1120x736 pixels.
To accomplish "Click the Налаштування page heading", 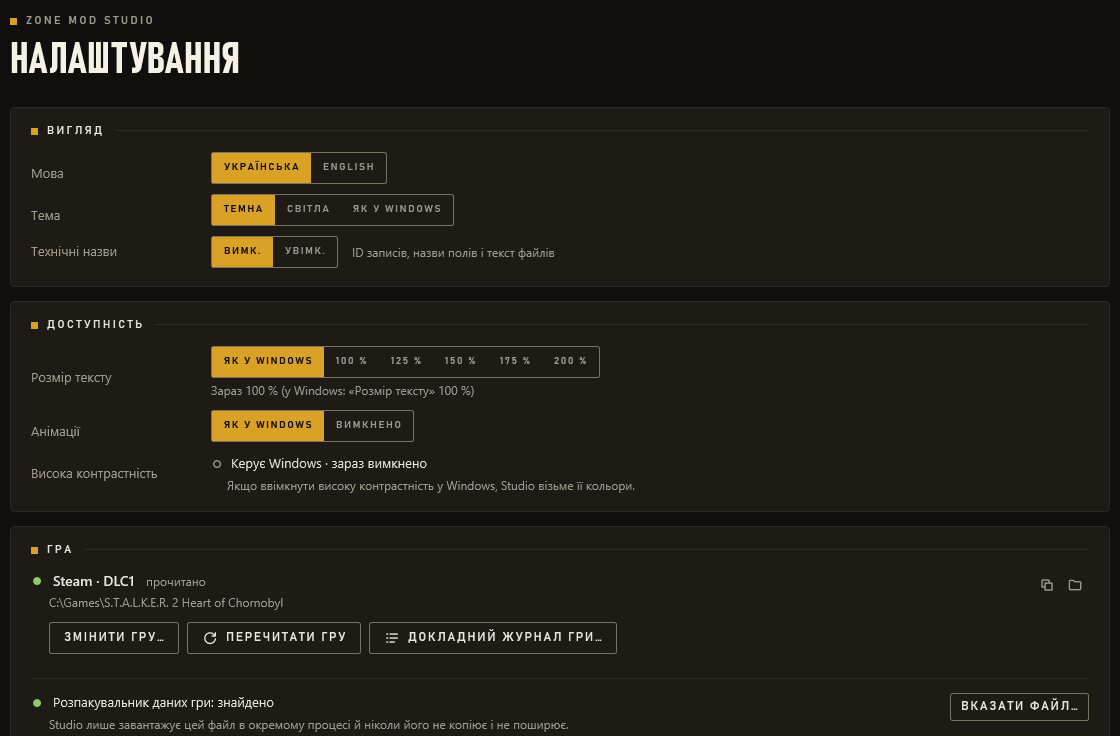I will point(125,58).
